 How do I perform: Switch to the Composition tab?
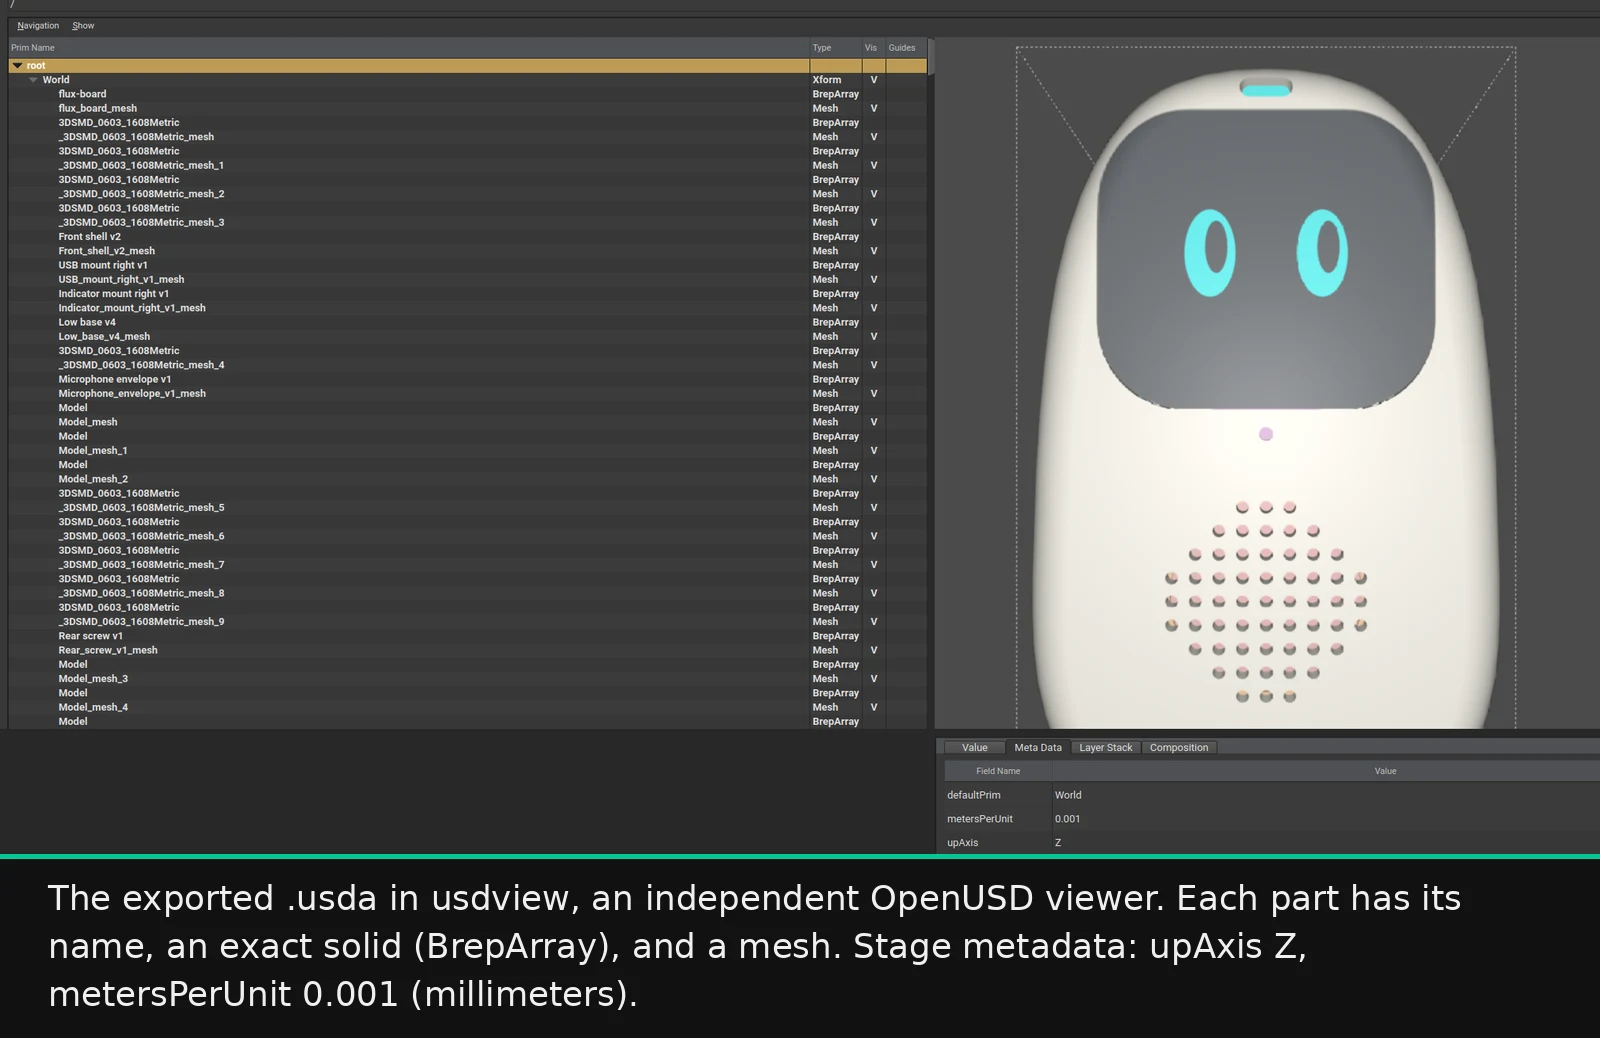point(1179,748)
